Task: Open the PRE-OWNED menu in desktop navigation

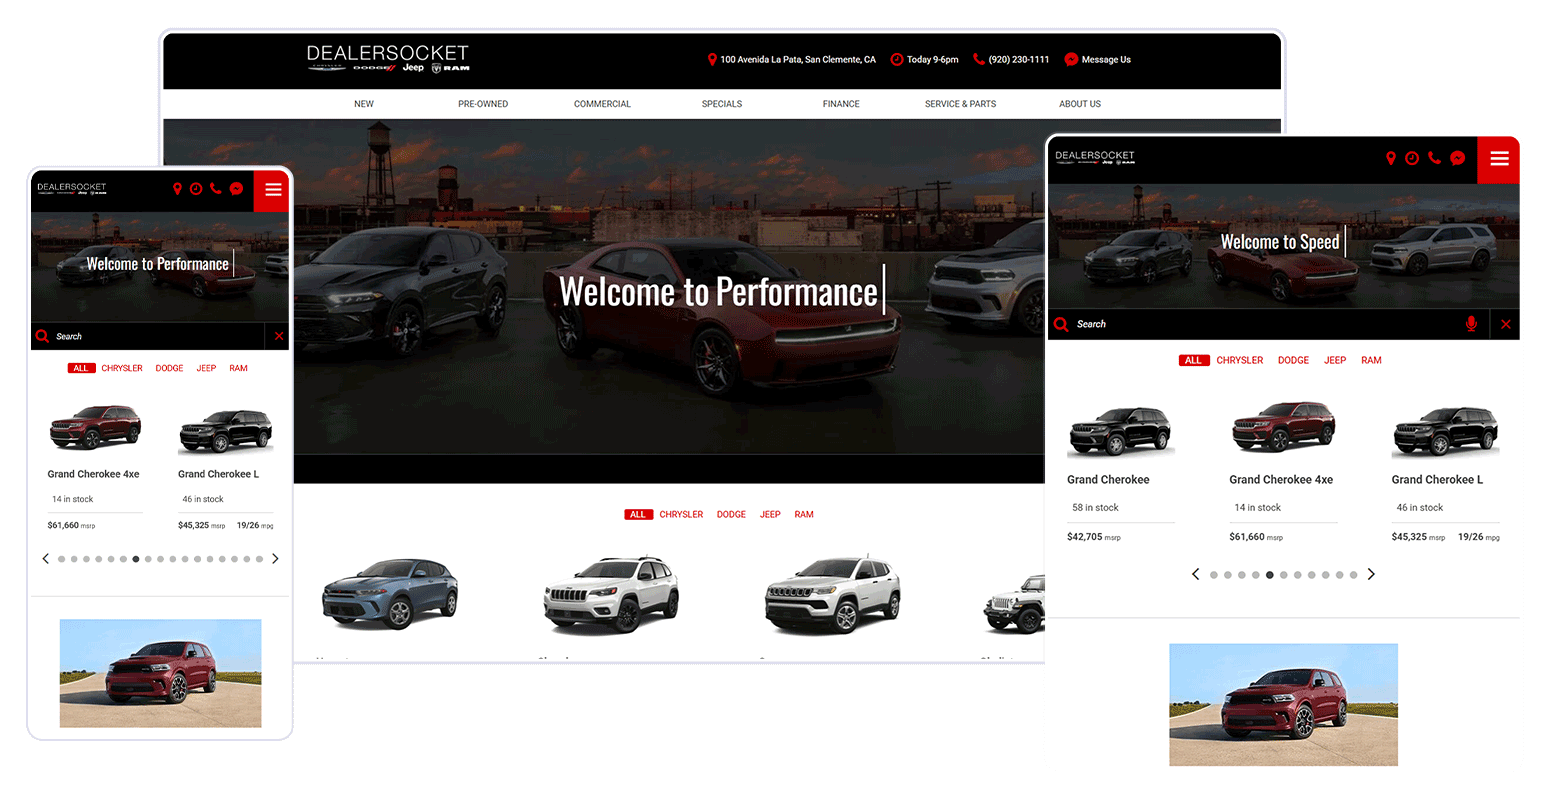Action: click(483, 104)
